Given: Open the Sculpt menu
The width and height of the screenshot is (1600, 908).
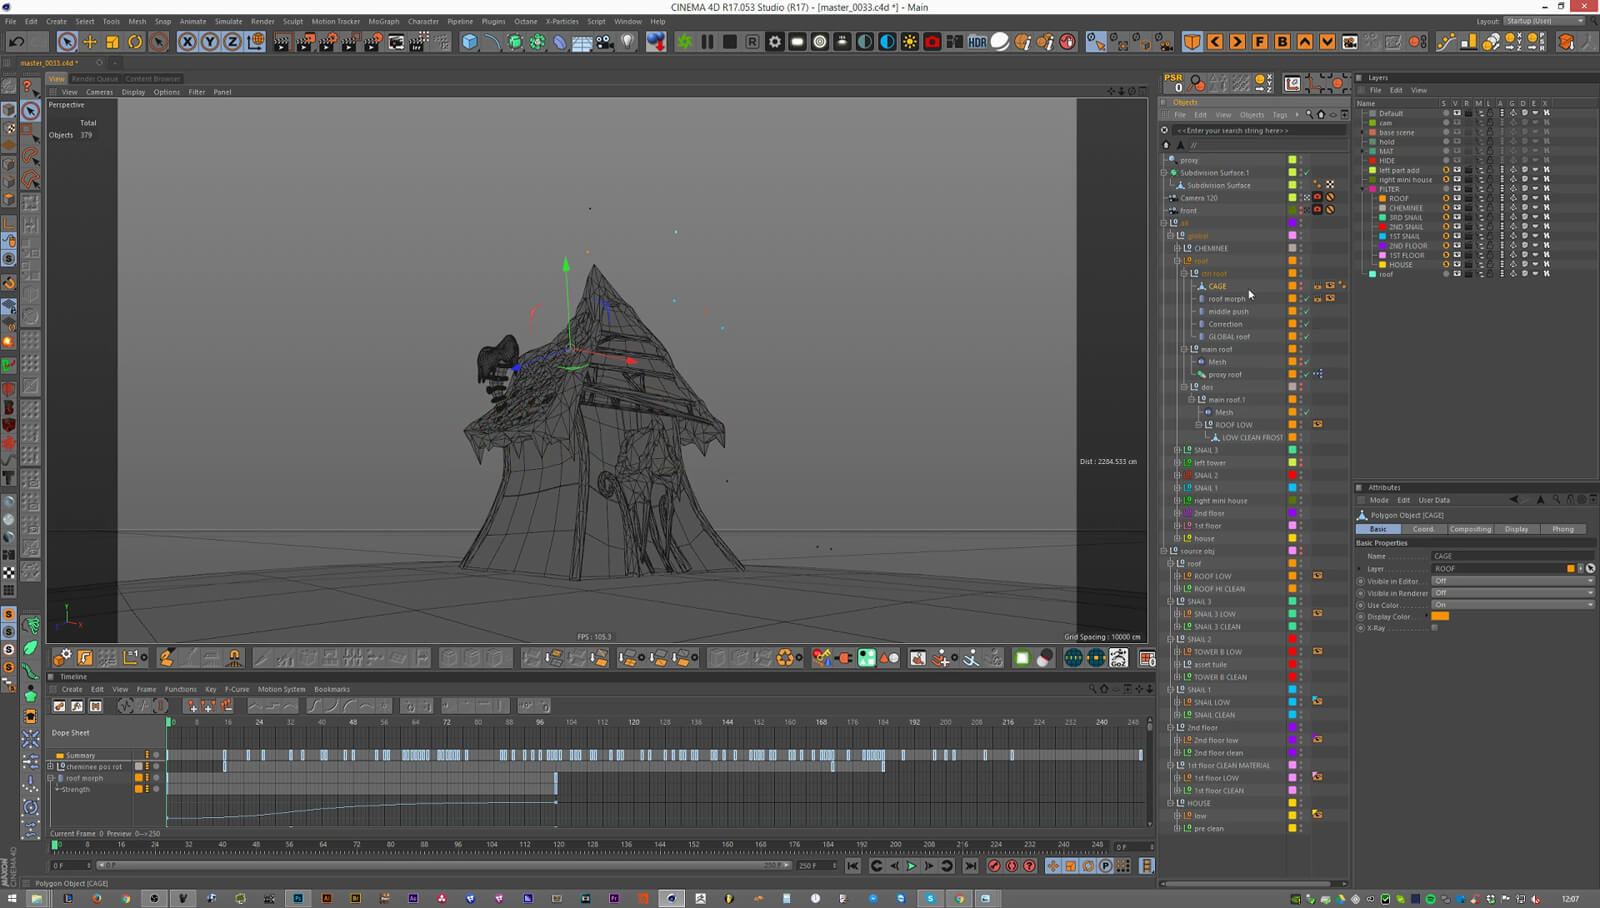Looking at the screenshot, I should [x=293, y=21].
